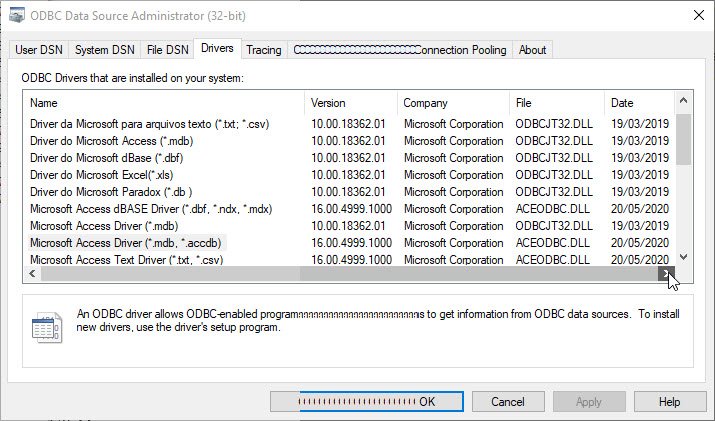Click the ODBC driver table icon in description

click(47, 327)
